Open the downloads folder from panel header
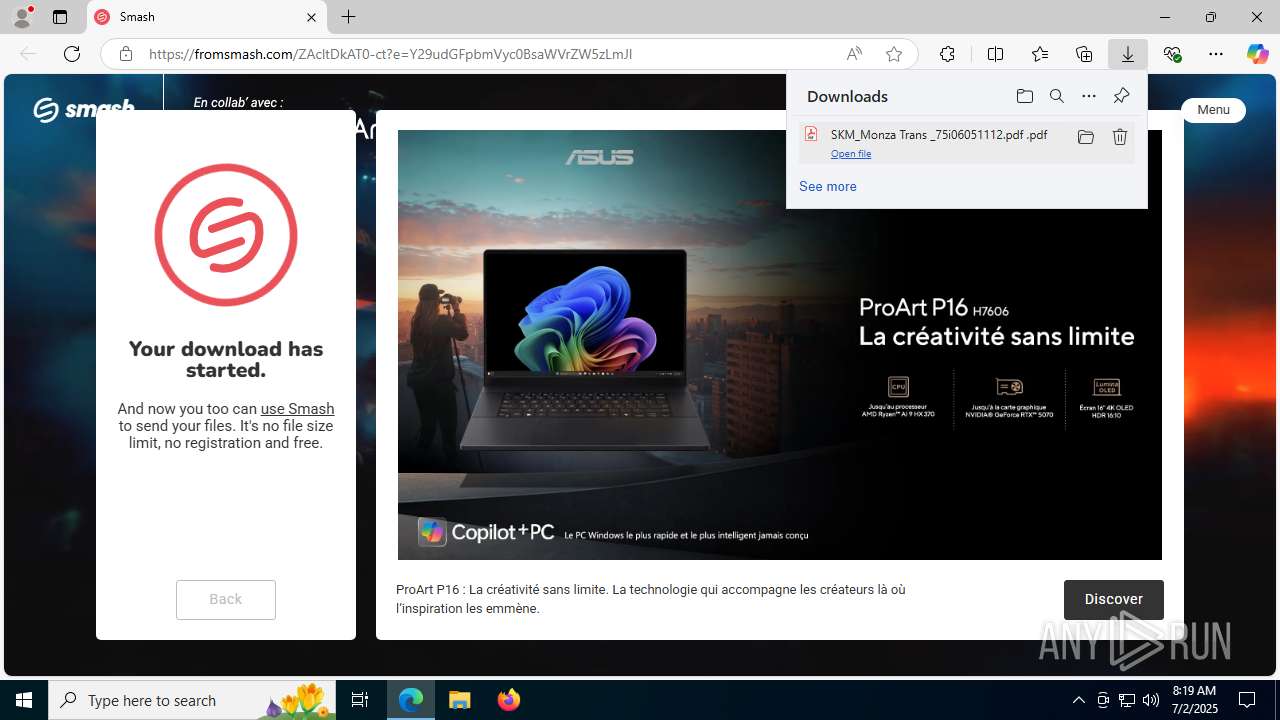This screenshot has width=1280, height=720. point(1024,96)
